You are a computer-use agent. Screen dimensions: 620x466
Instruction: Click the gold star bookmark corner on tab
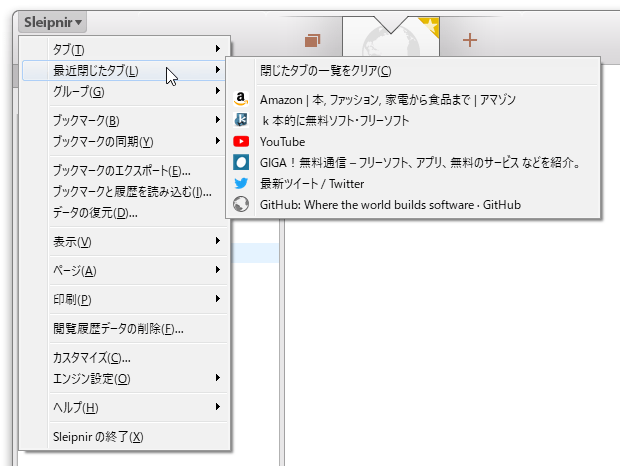click(x=431, y=26)
